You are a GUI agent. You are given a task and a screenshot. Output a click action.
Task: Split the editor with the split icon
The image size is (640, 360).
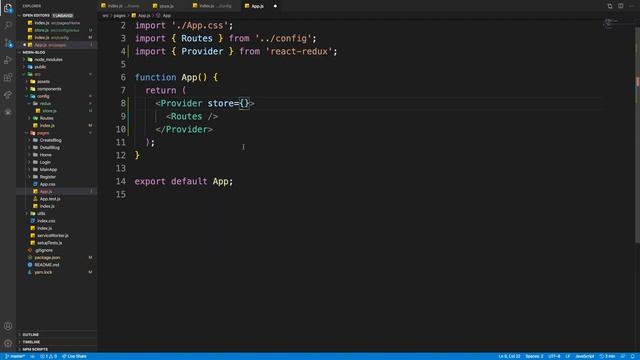(x=620, y=6)
